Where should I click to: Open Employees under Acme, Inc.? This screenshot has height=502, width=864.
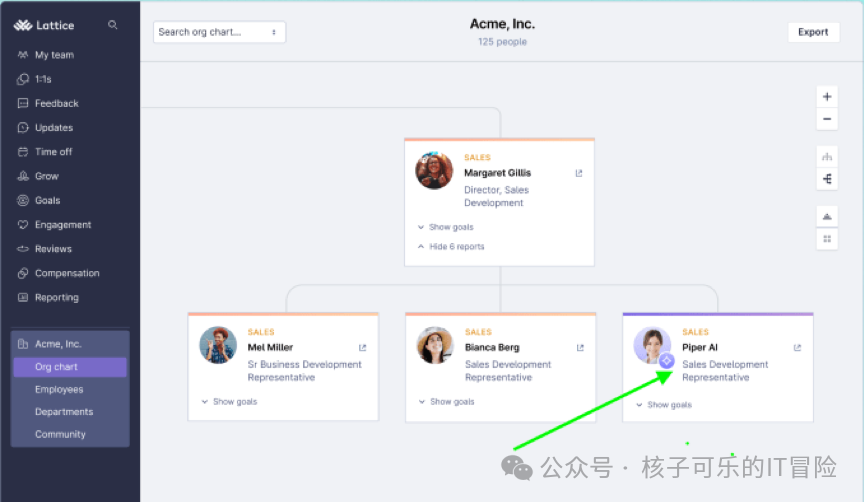(59, 389)
